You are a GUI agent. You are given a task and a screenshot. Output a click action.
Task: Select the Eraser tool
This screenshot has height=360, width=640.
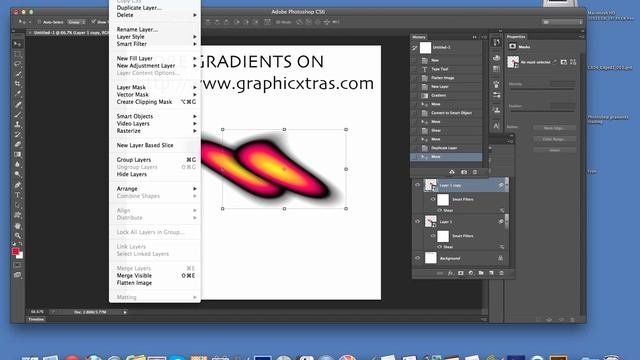click(18, 144)
